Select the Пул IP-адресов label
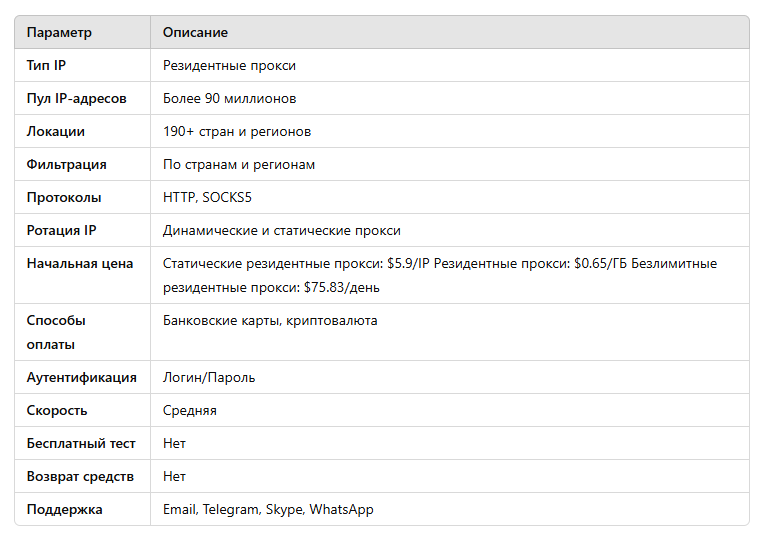The height and width of the screenshot is (539, 762). [x=76, y=99]
